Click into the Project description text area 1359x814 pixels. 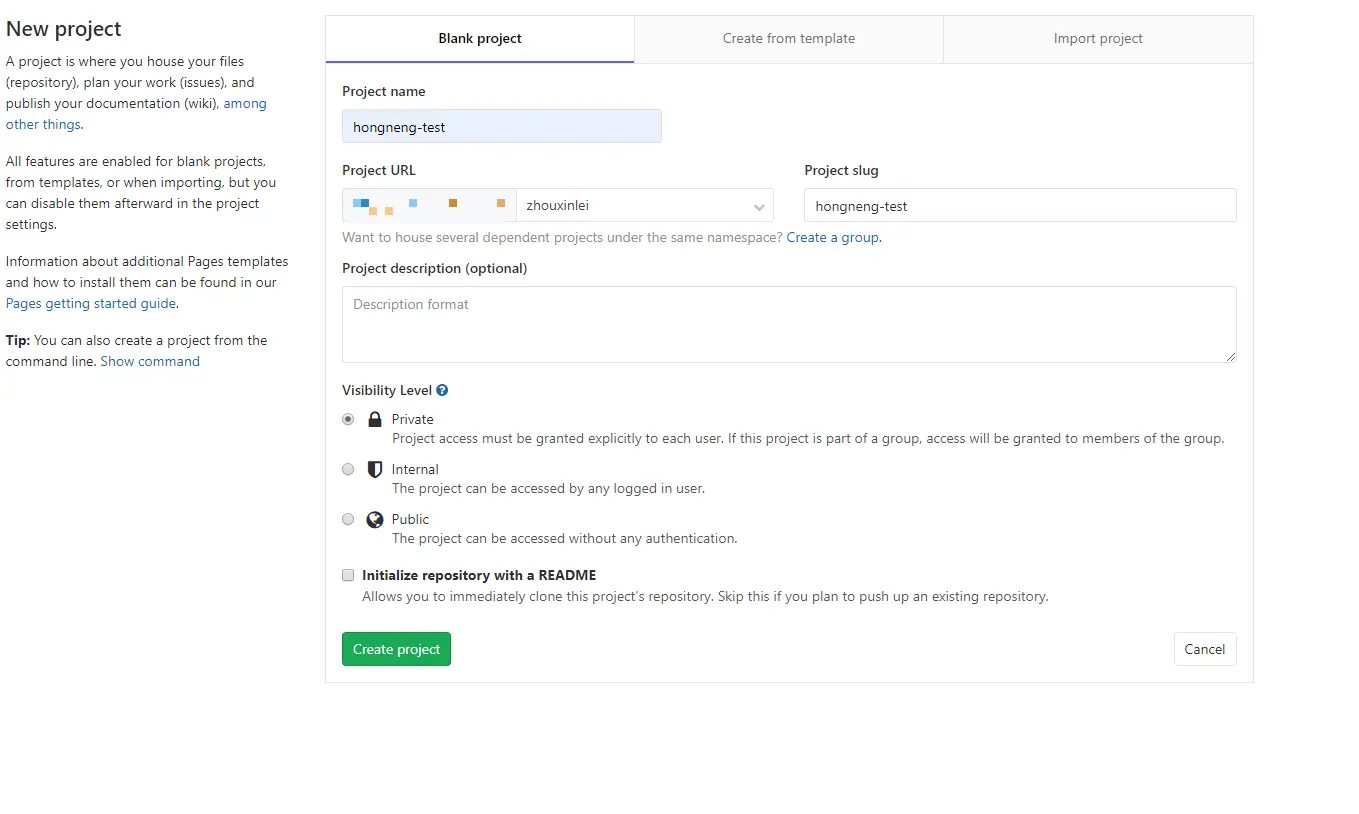click(788, 324)
